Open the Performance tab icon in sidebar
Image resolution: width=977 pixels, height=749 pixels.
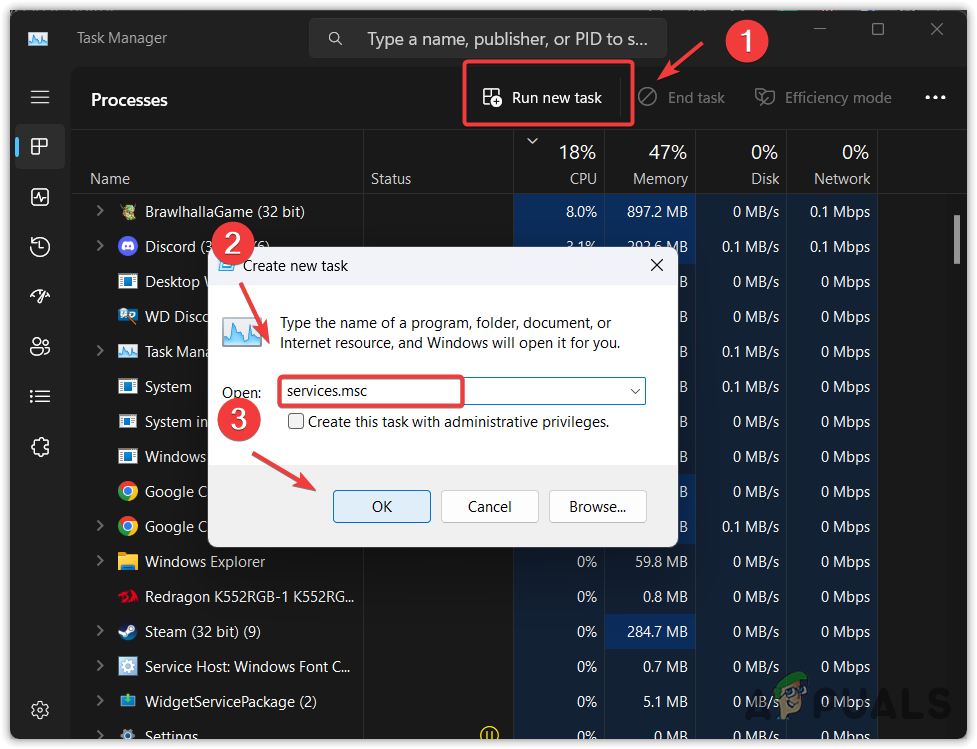40,197
